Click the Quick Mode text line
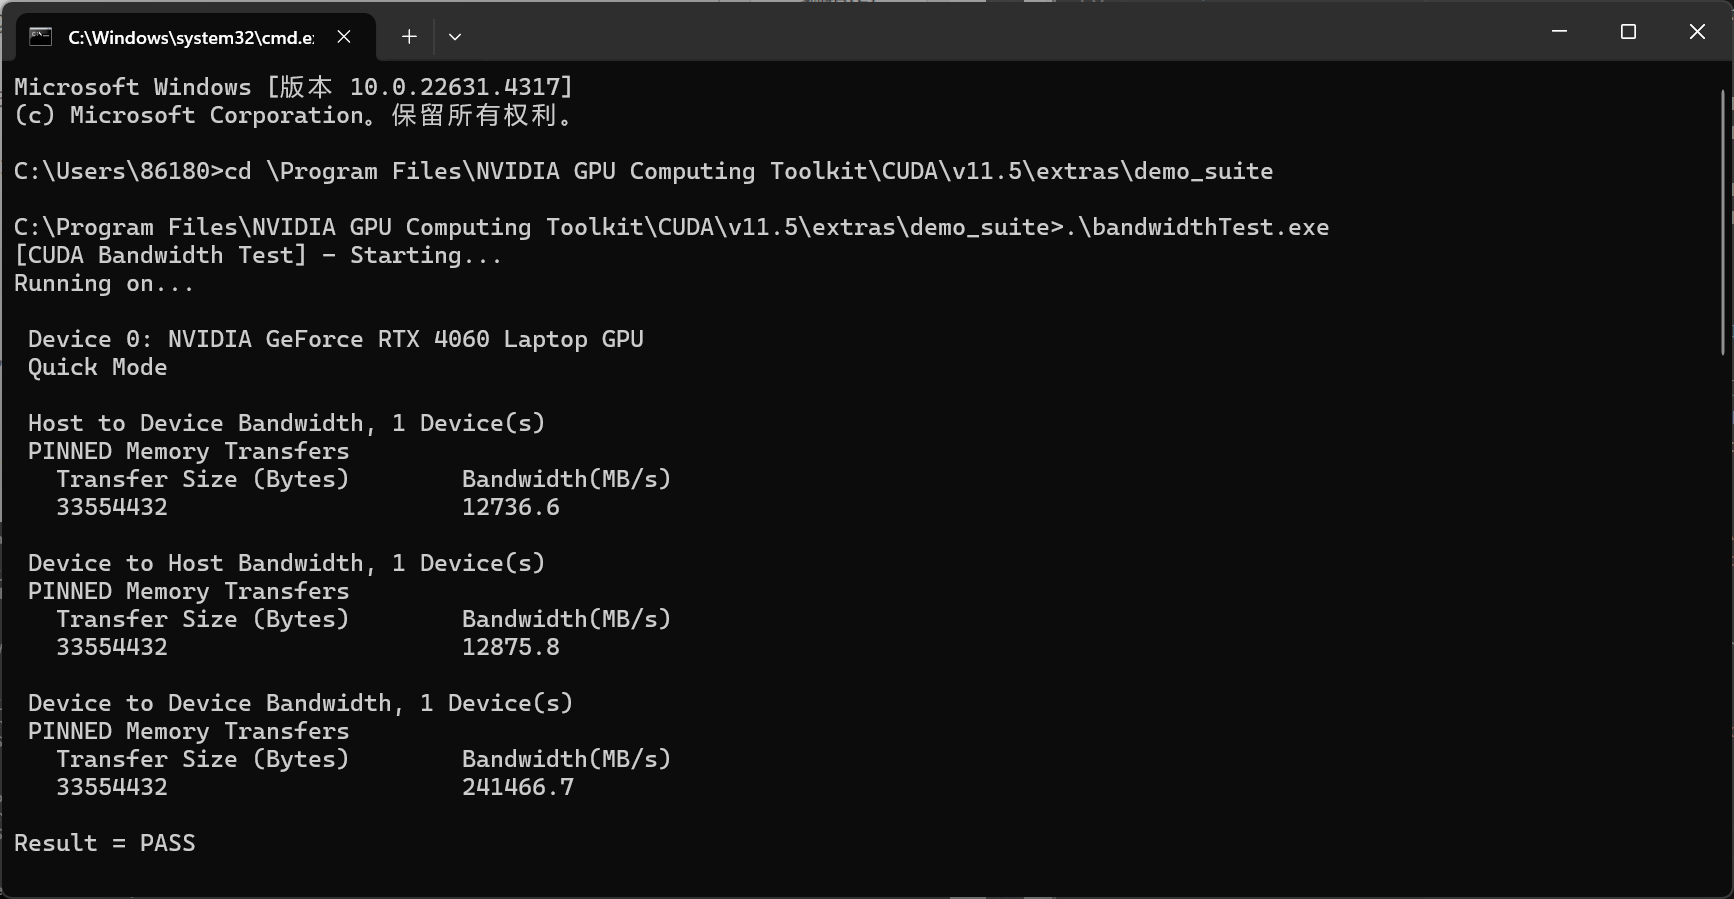Image resolution: width=1734 pixels, height=899 pixels. coord(98,367)
